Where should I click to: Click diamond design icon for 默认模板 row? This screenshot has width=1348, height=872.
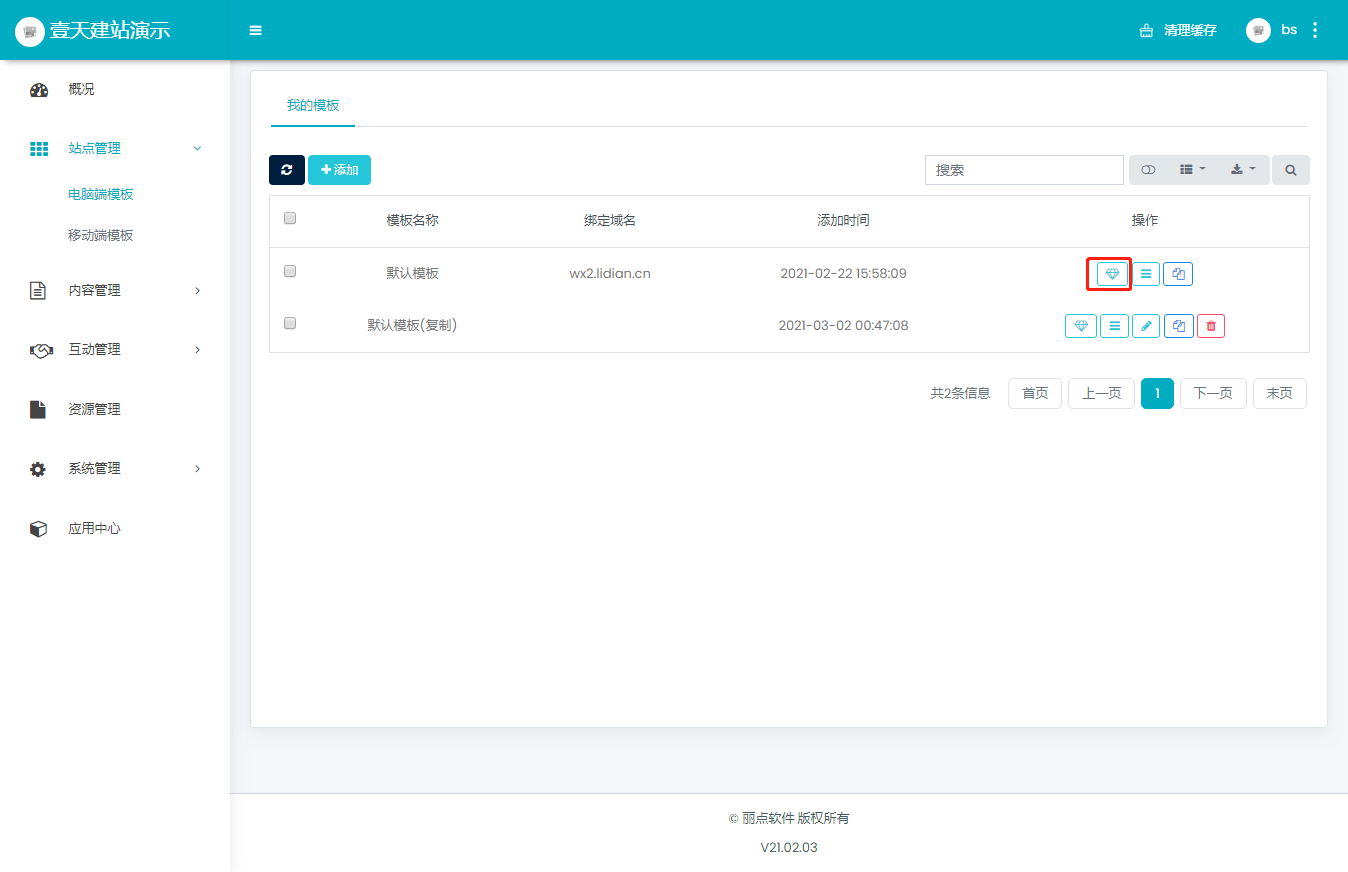click(1112, 273)
